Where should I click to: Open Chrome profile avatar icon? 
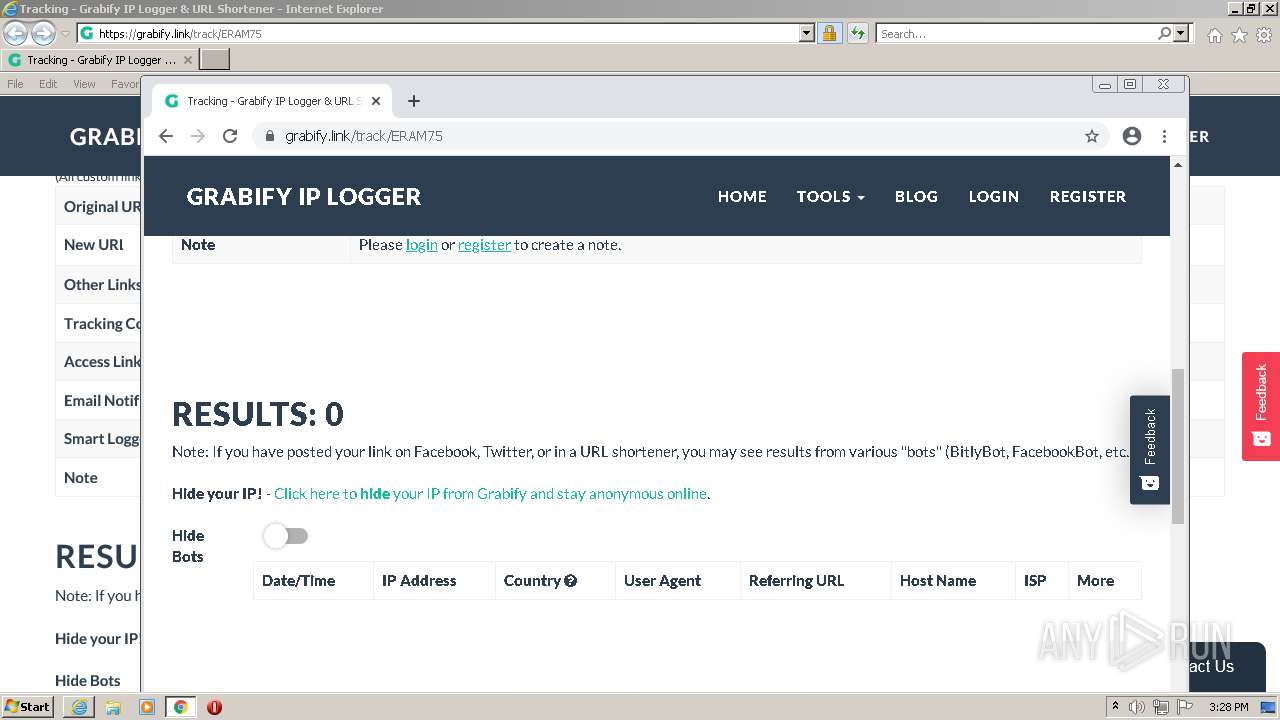tap(1132, 136)
